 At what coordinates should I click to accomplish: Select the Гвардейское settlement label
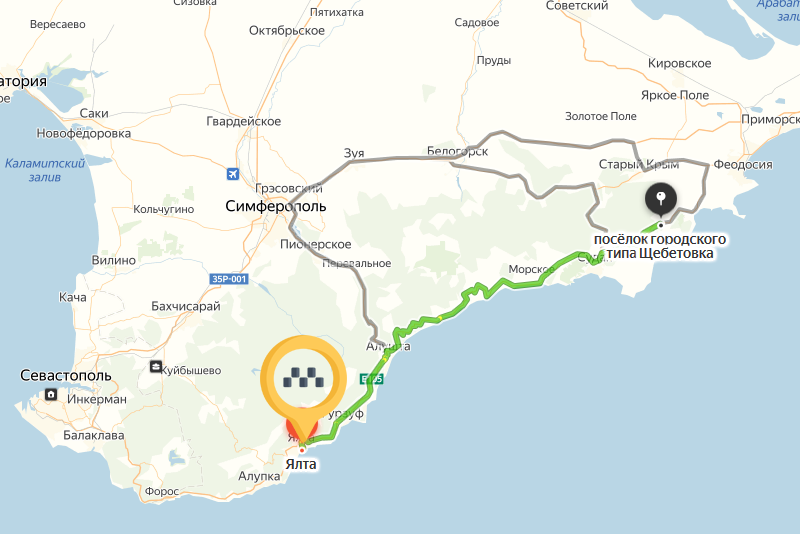(243, 121)
